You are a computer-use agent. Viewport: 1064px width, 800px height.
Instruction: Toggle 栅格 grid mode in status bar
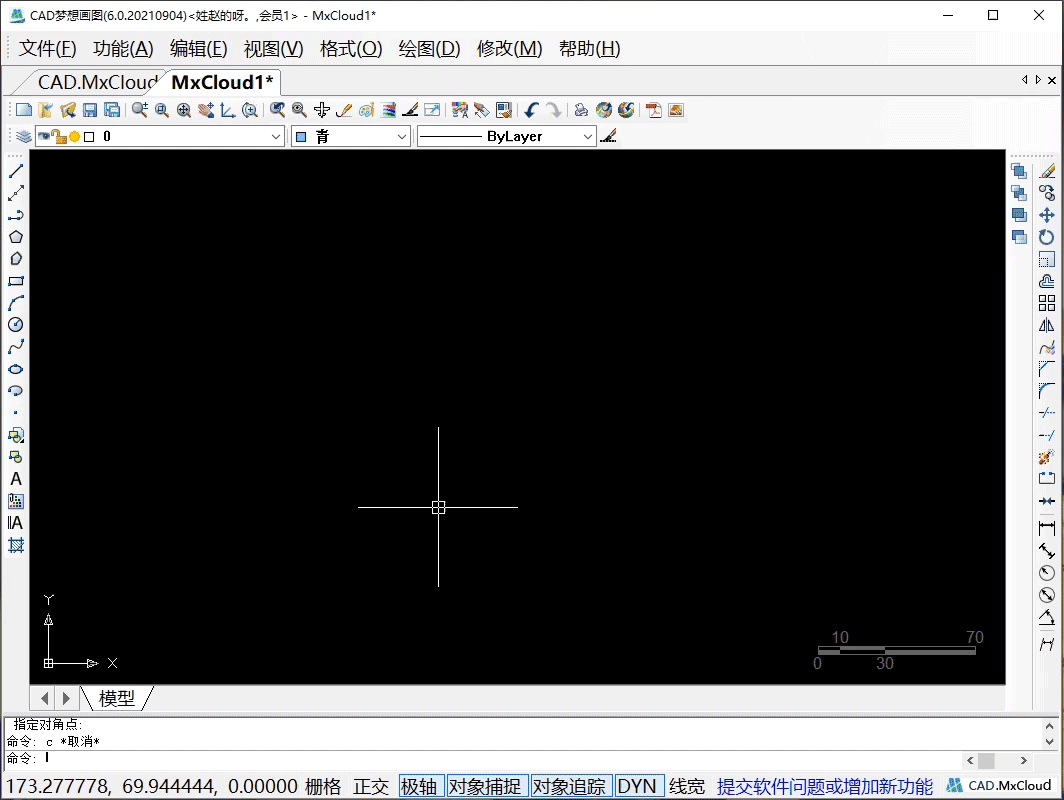(323, 786)
